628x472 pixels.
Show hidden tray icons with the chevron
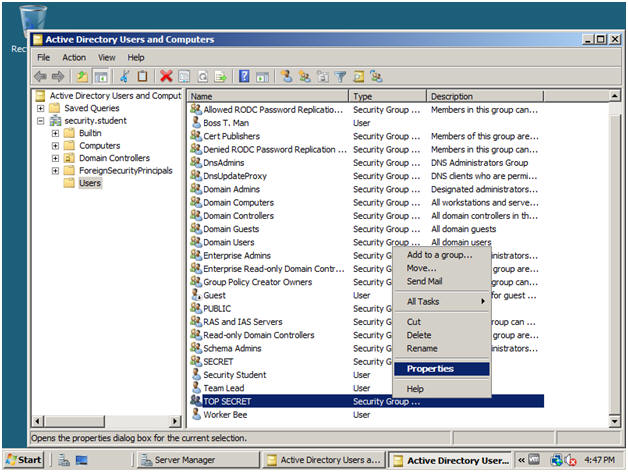coord(521,460)
